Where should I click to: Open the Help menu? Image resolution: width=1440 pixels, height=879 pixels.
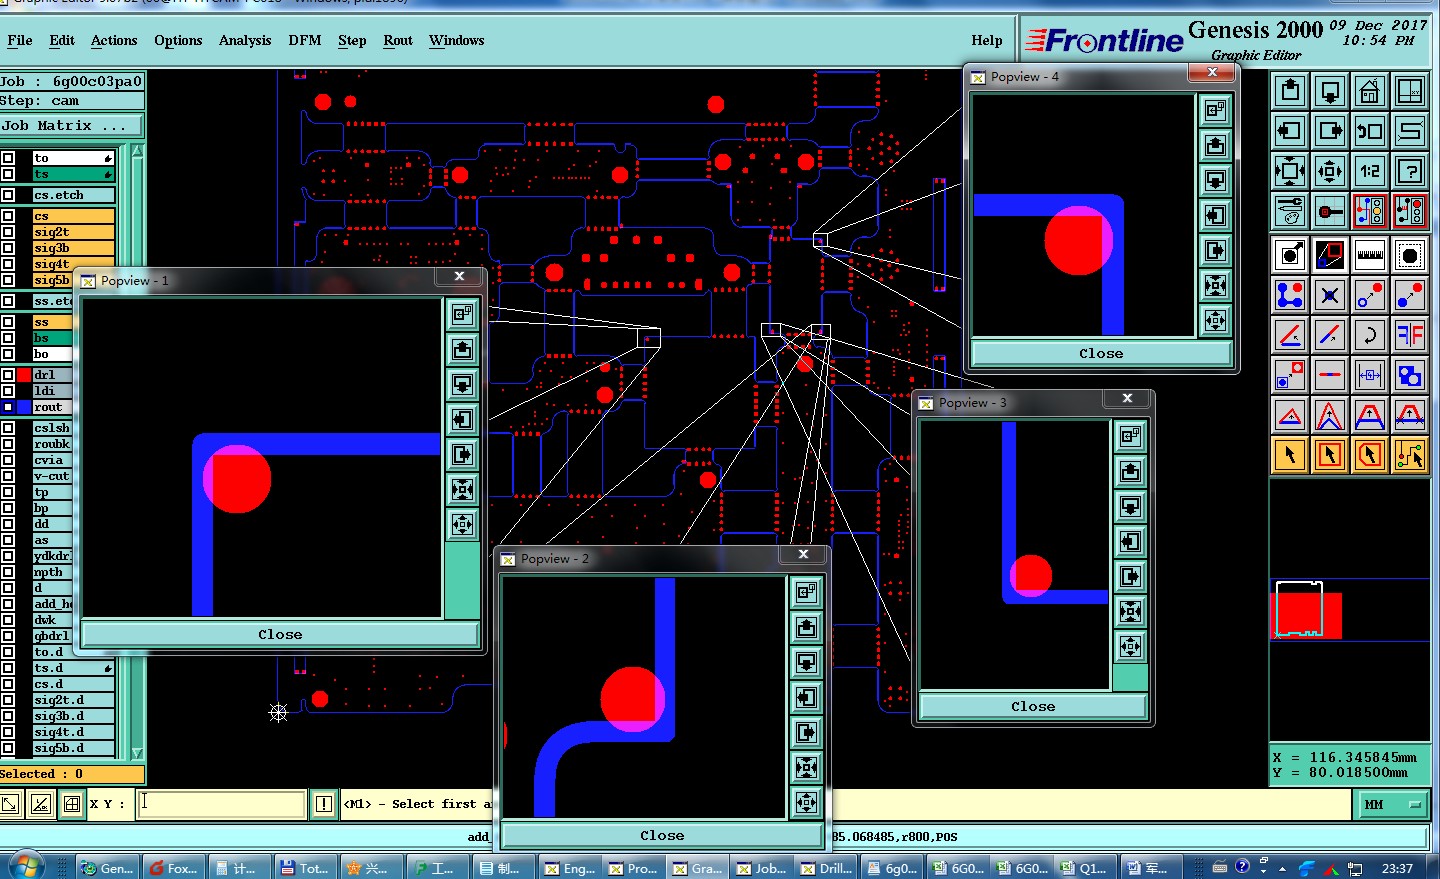coord(987,41)
